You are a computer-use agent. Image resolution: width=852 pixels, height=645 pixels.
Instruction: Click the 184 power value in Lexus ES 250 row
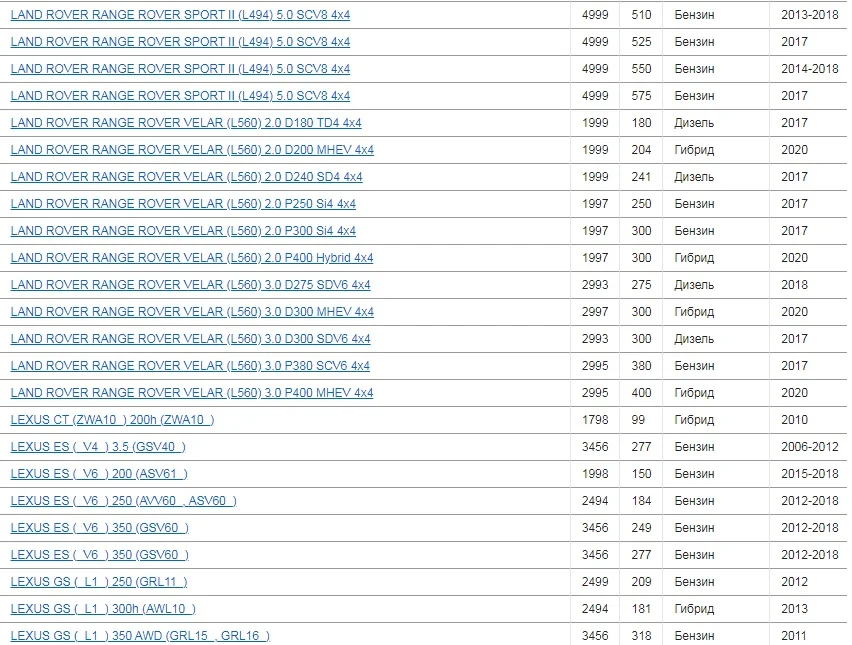641,501
